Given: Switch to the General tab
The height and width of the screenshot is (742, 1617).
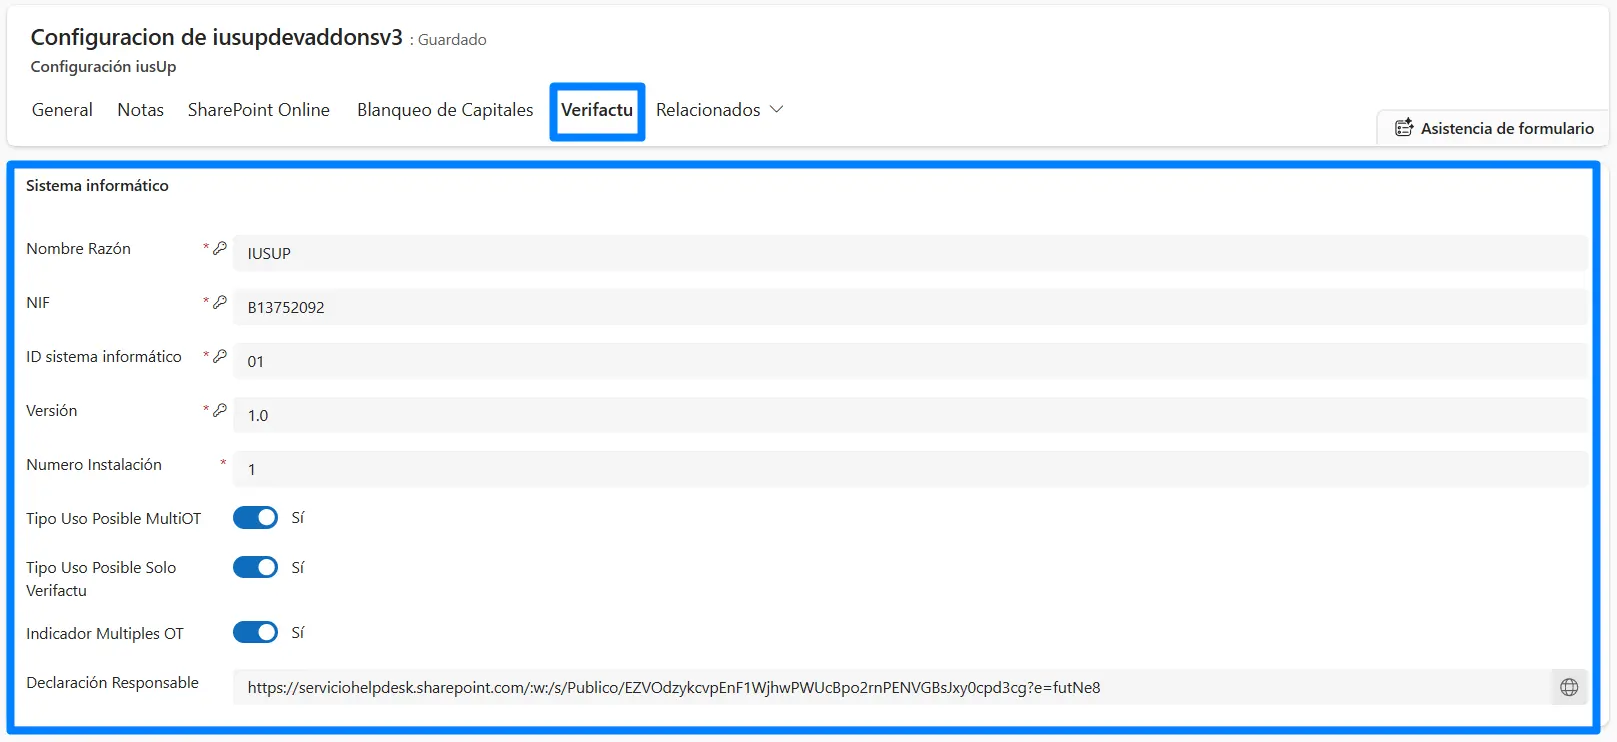Looking at the screenshot, I should pos(62,110).
